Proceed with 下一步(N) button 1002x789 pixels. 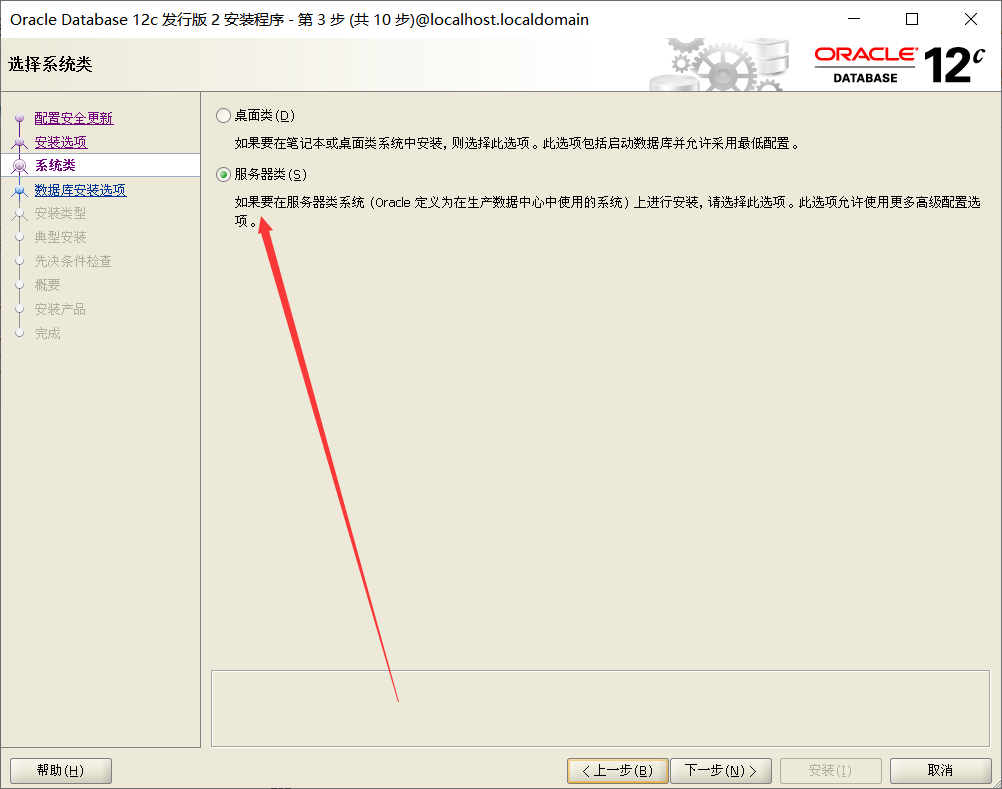721,770
